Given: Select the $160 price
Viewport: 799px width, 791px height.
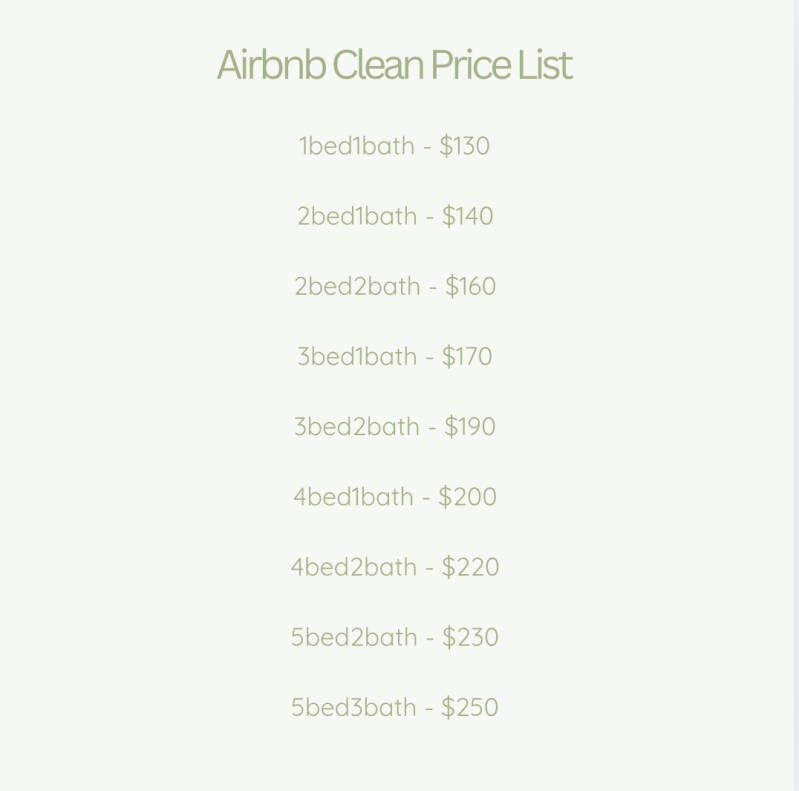Looking at the screenshot, I should click(x=471, y=287).
